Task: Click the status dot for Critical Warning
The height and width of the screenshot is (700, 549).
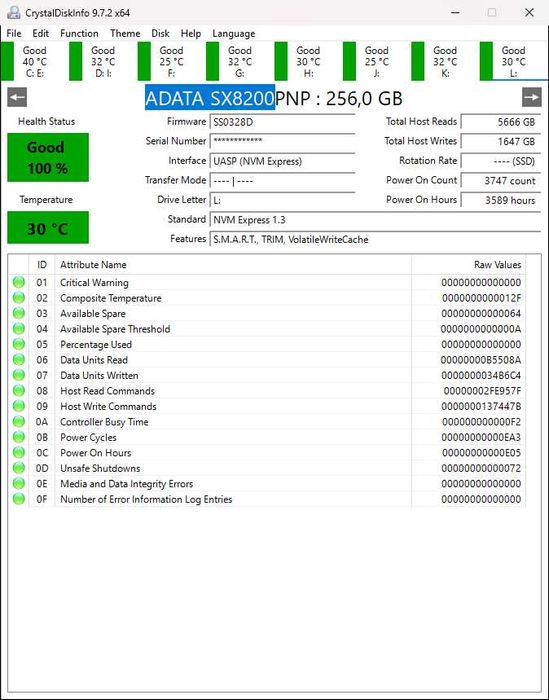Action: point(19,282)
